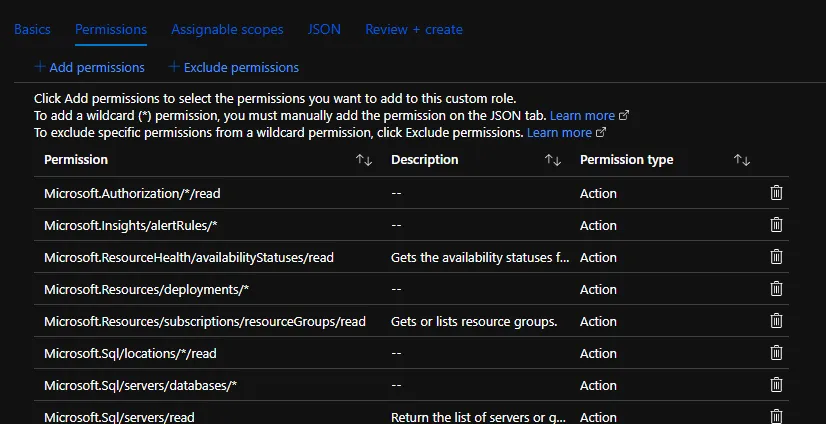Open Learn more link about excluding permissions

coord(559,132)
